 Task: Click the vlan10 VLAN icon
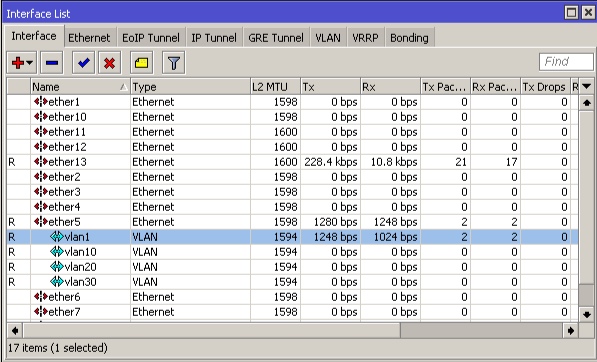click(57, 252)
